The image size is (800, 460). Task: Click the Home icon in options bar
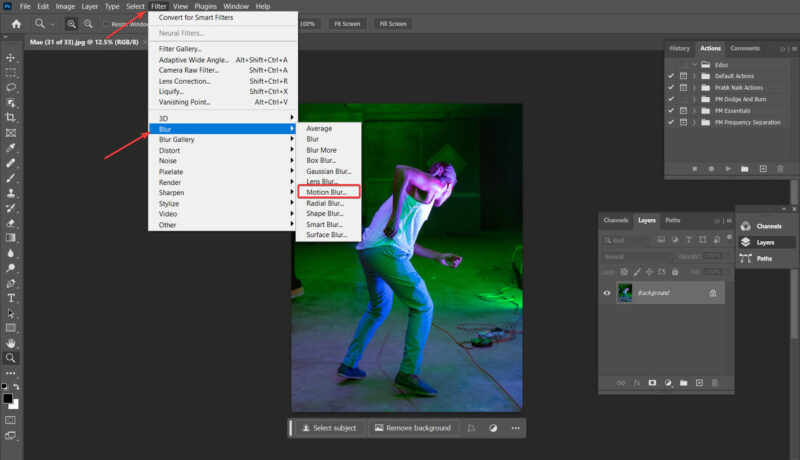16,24
